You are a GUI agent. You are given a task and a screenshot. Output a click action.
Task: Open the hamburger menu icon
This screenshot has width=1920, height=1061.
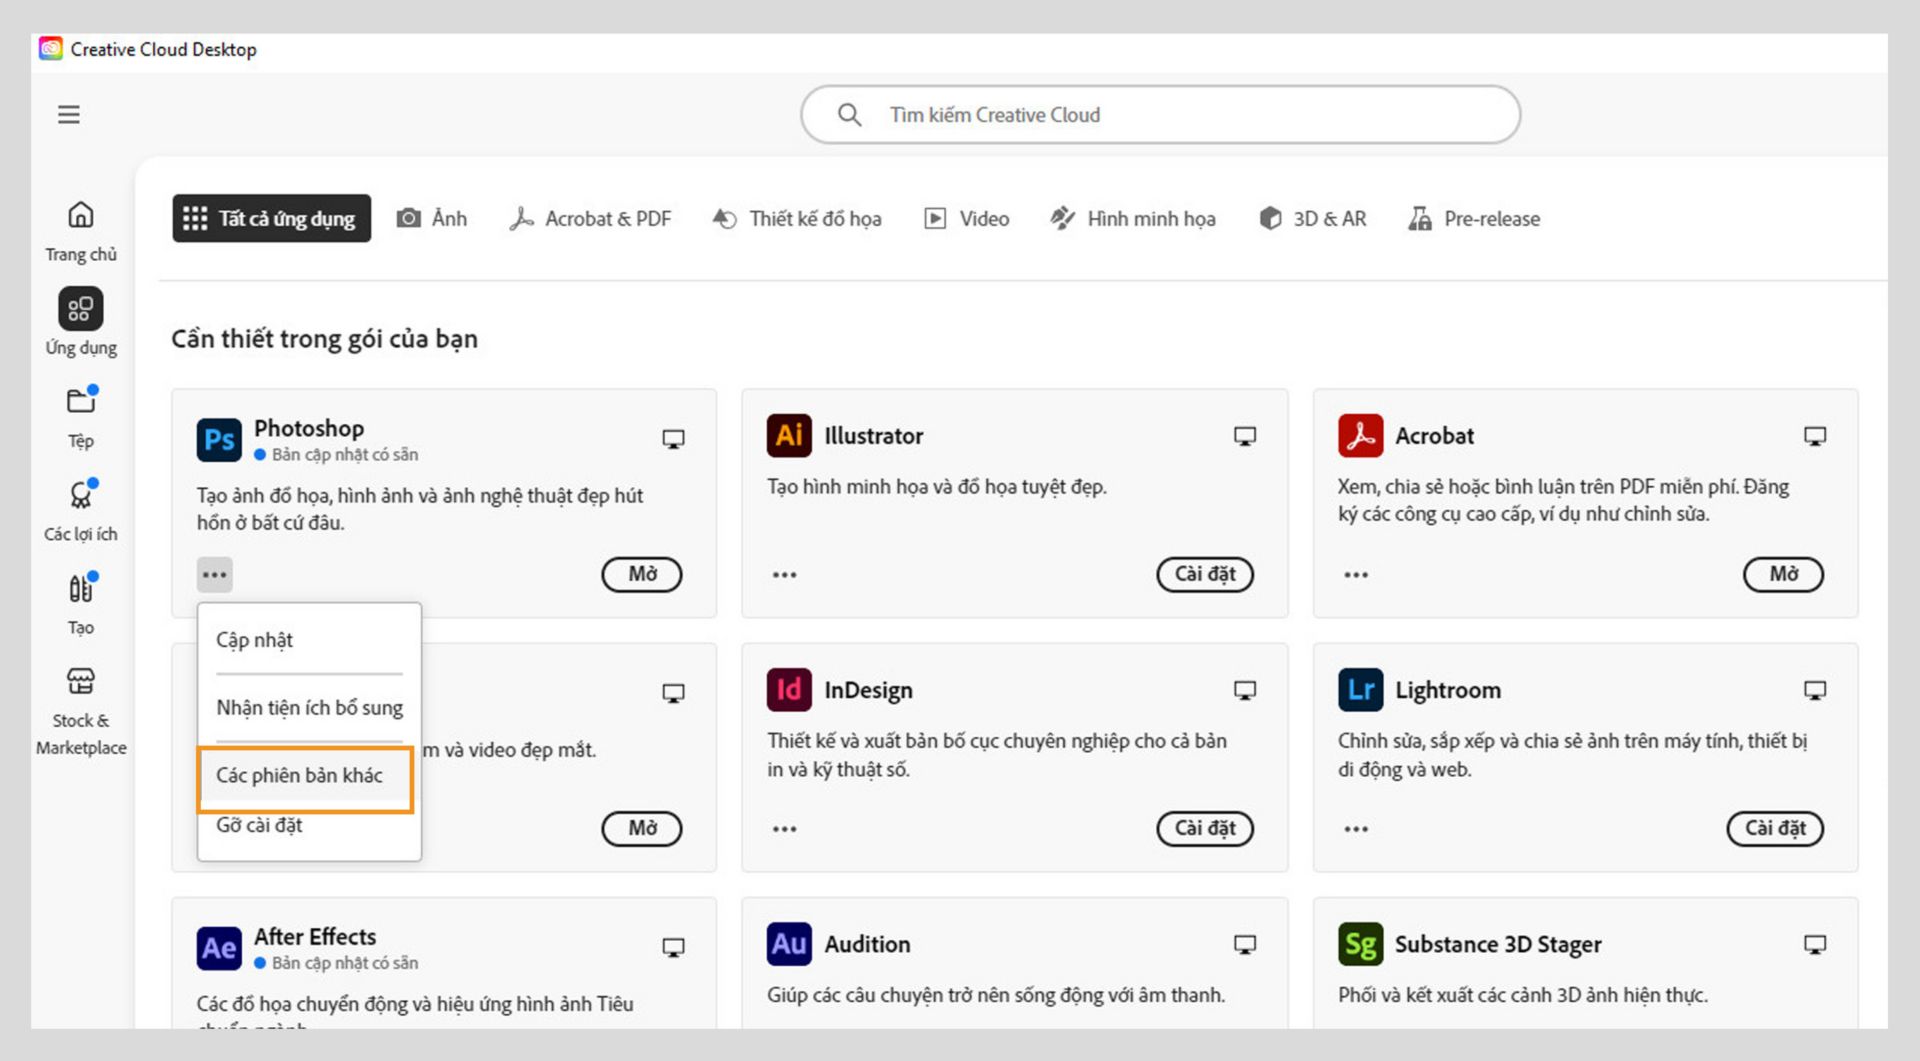pyautogui.click(x=69, y=115)
